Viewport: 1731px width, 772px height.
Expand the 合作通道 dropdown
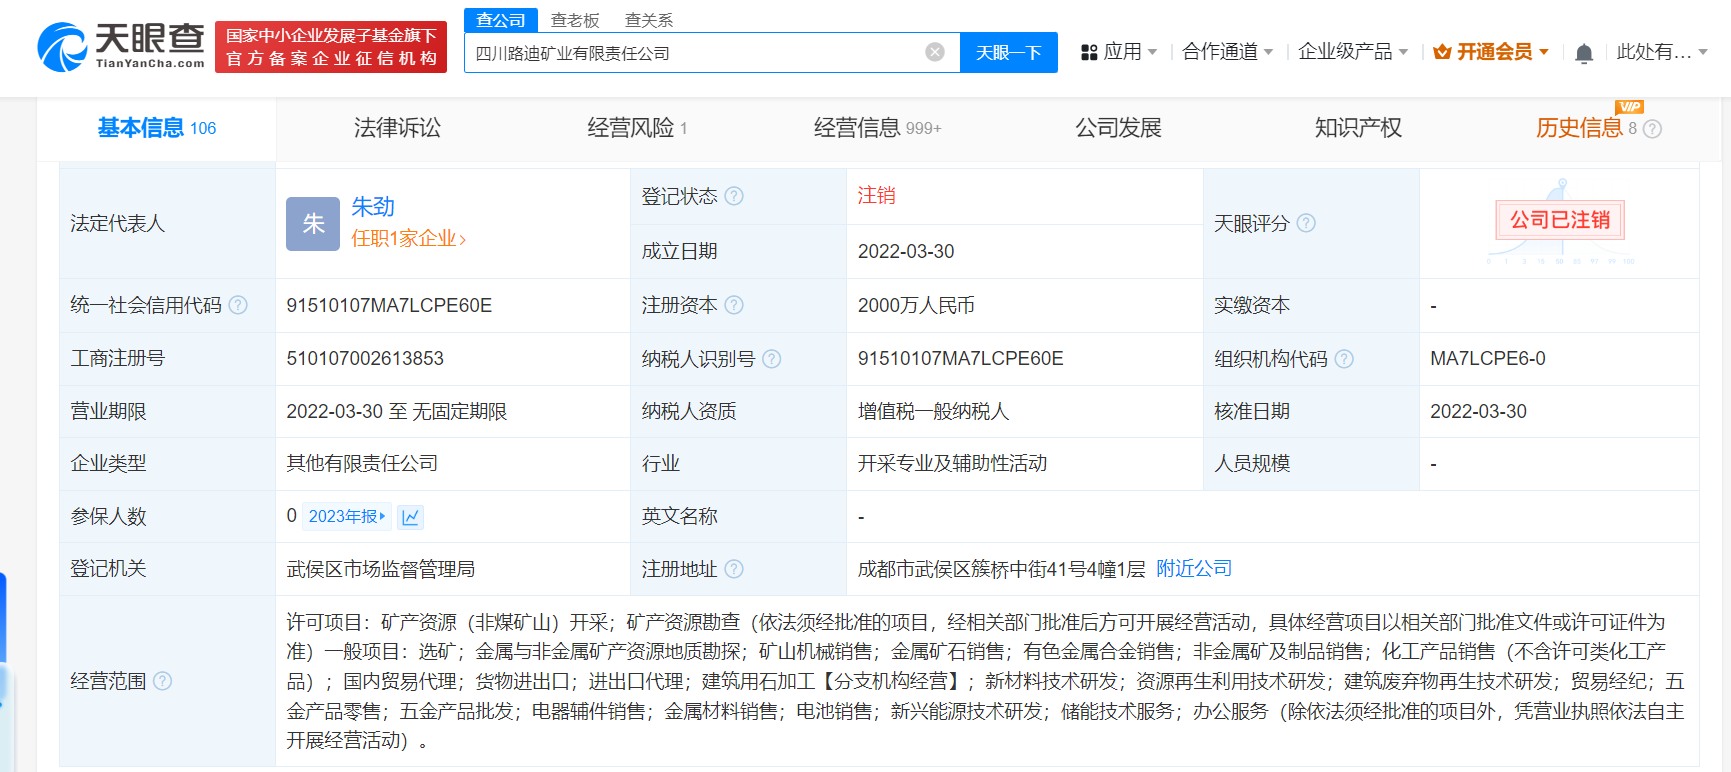point(1268,52)
